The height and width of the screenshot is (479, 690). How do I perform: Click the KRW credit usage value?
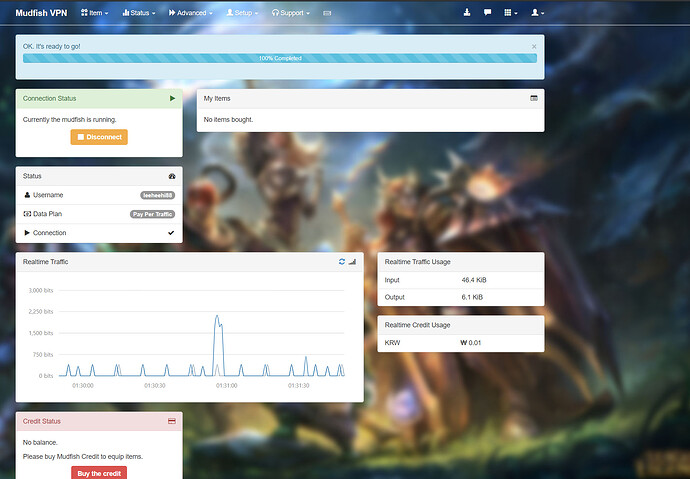(x=470, y=343)
